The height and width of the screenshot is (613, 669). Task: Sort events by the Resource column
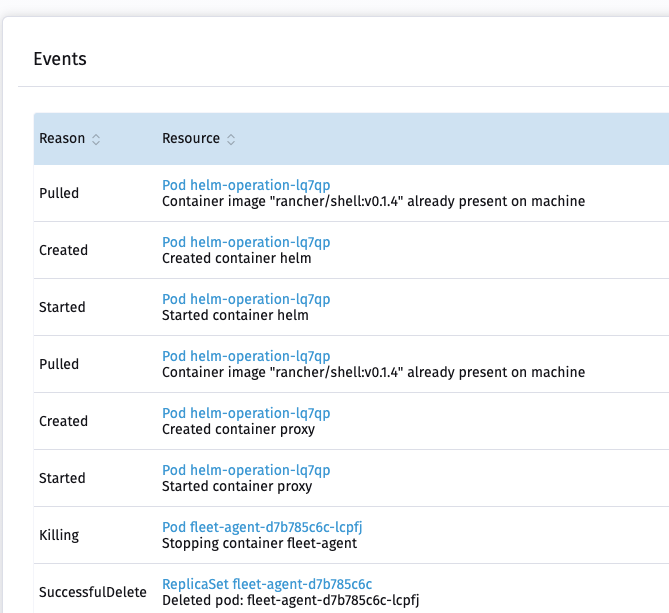coord(231,139)
